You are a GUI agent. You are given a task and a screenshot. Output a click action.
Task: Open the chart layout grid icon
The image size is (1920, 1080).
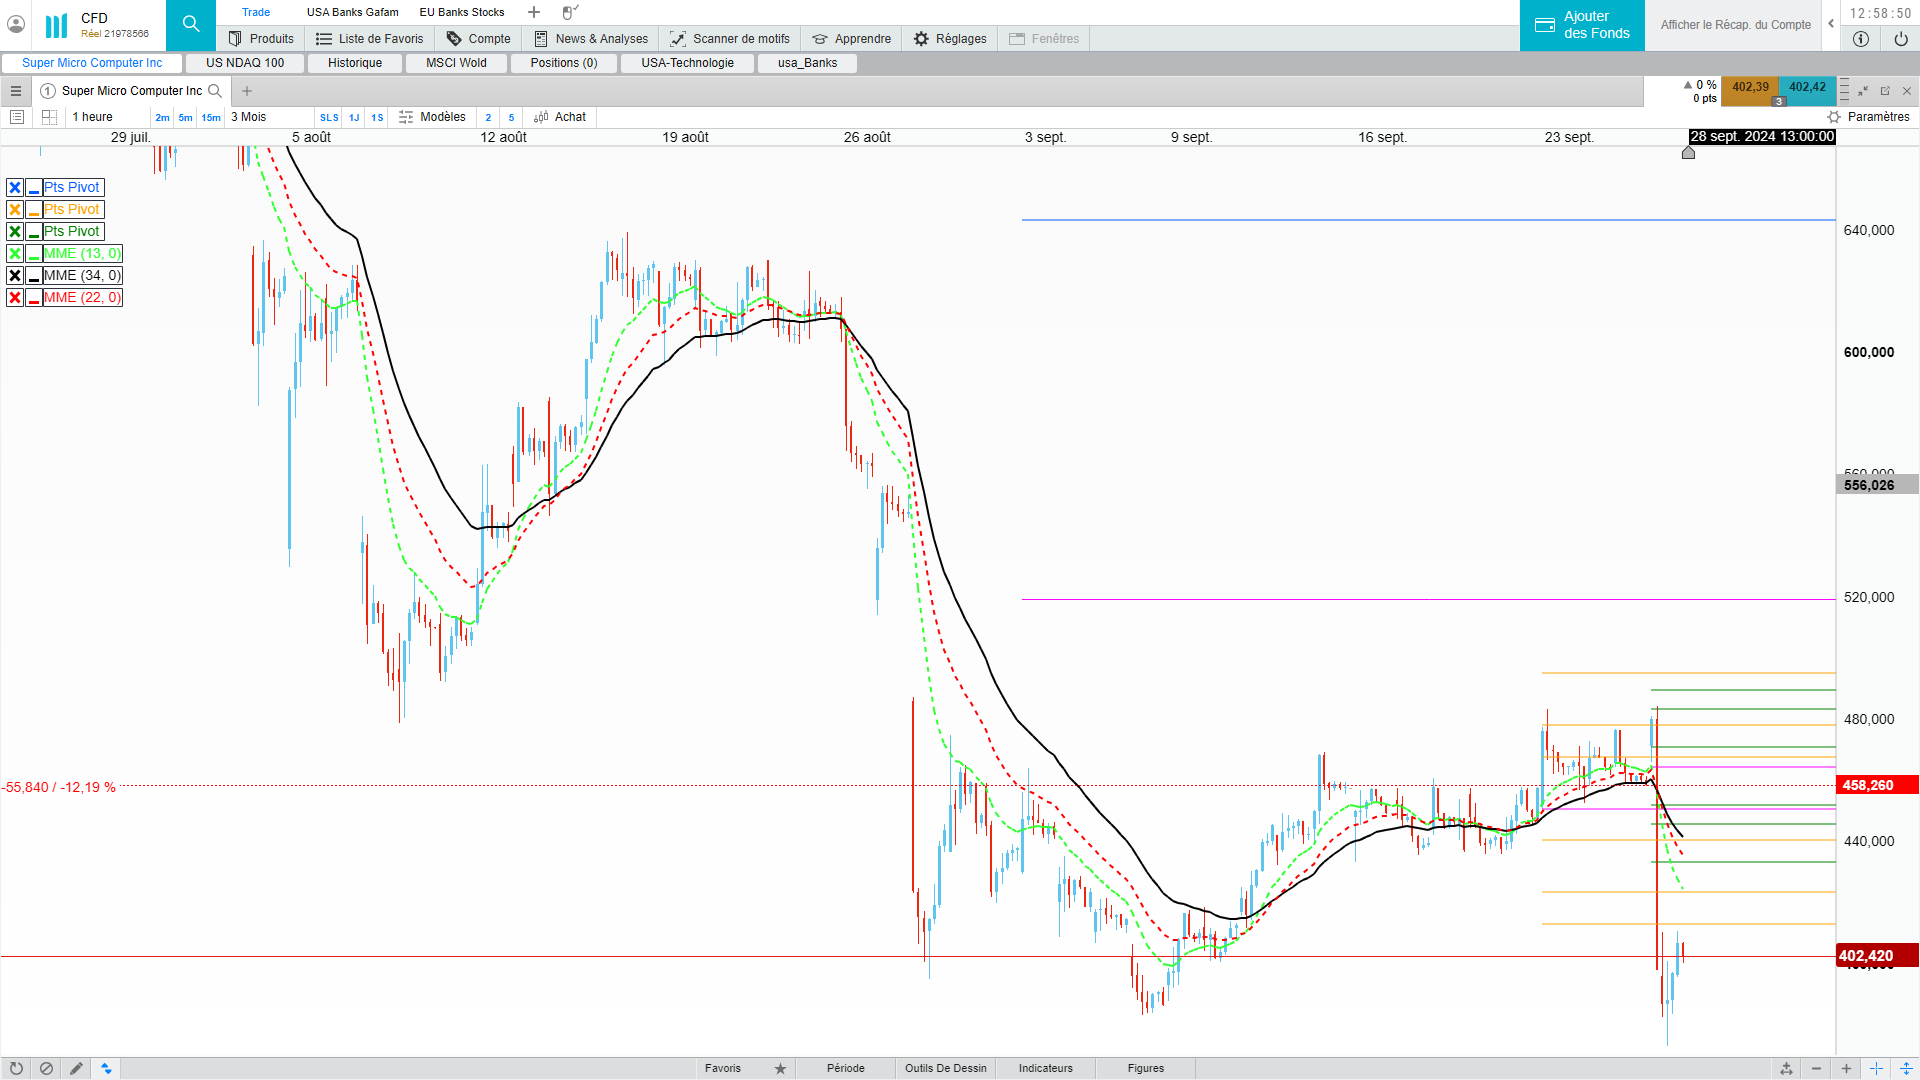49,117
